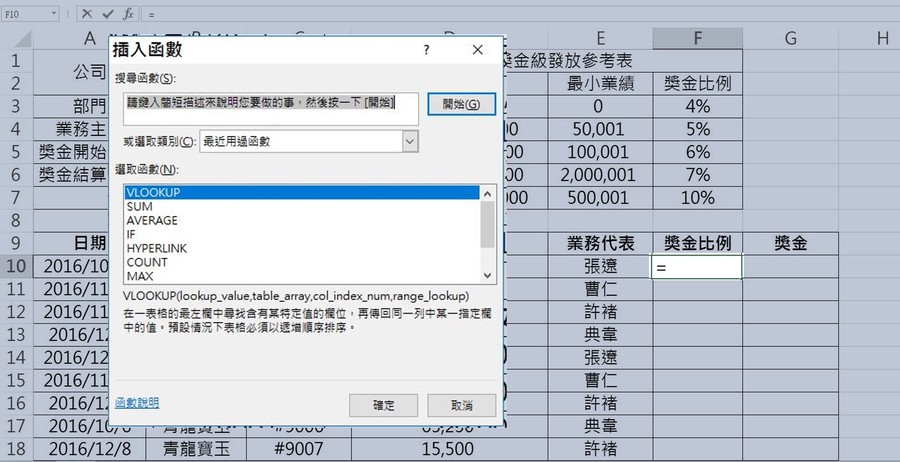Click cell E10 張遼
The image size is (900, 462).
point(600,266)
